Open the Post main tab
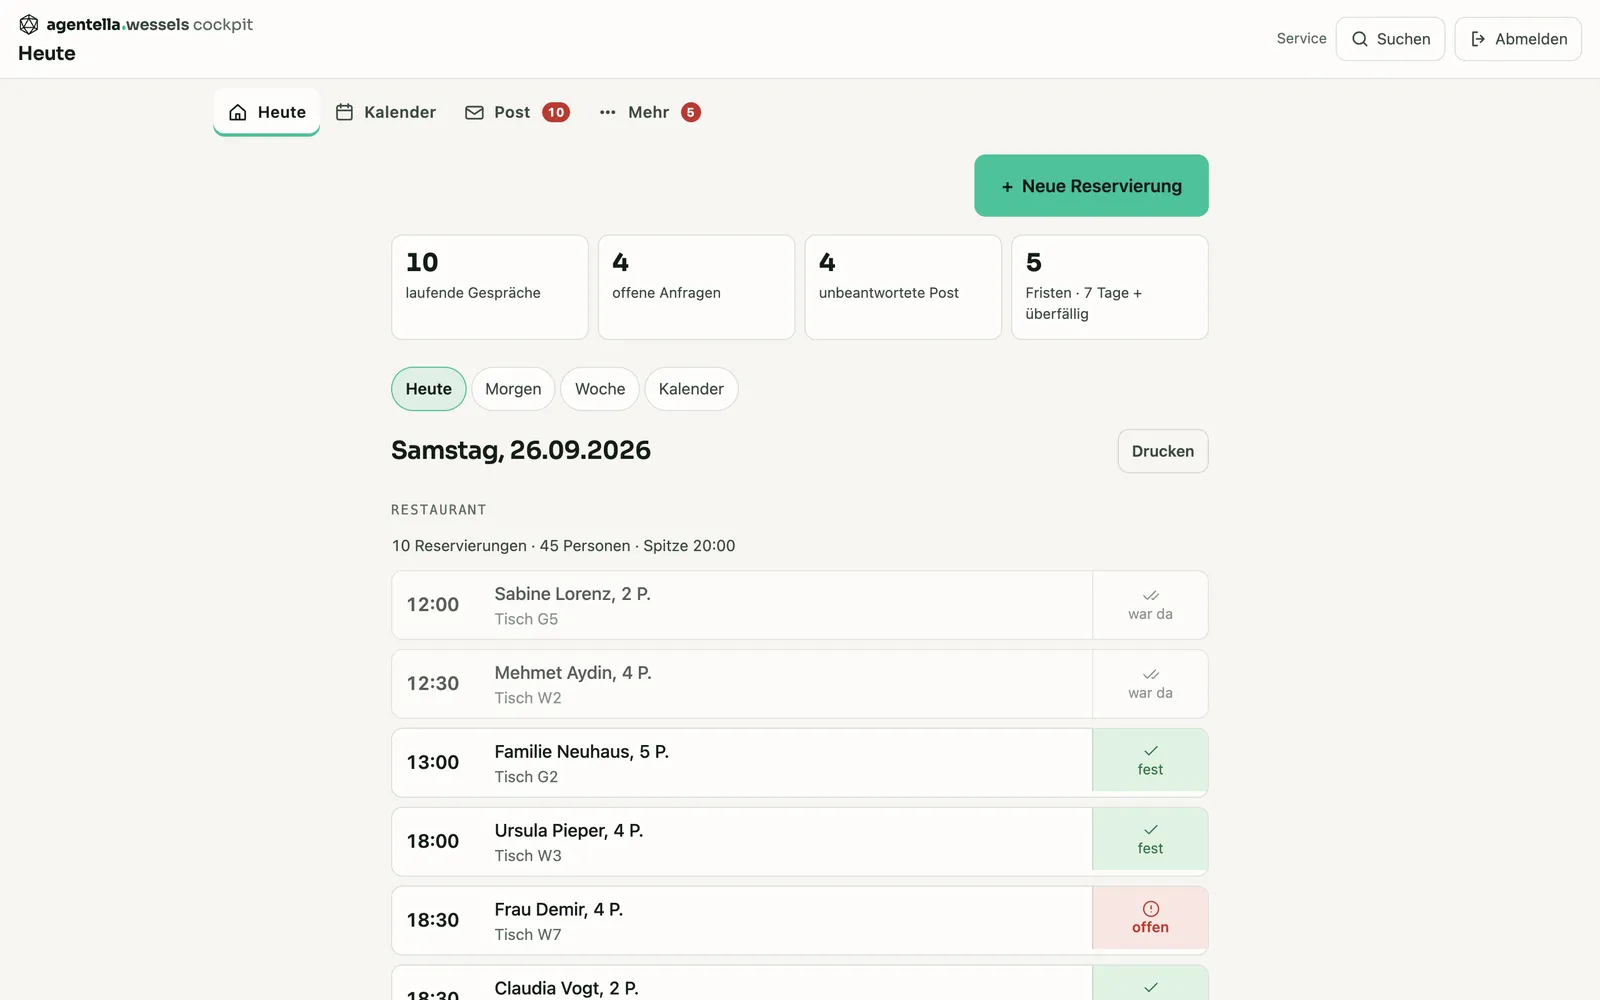1600x1000 pixels. (517, 112)
